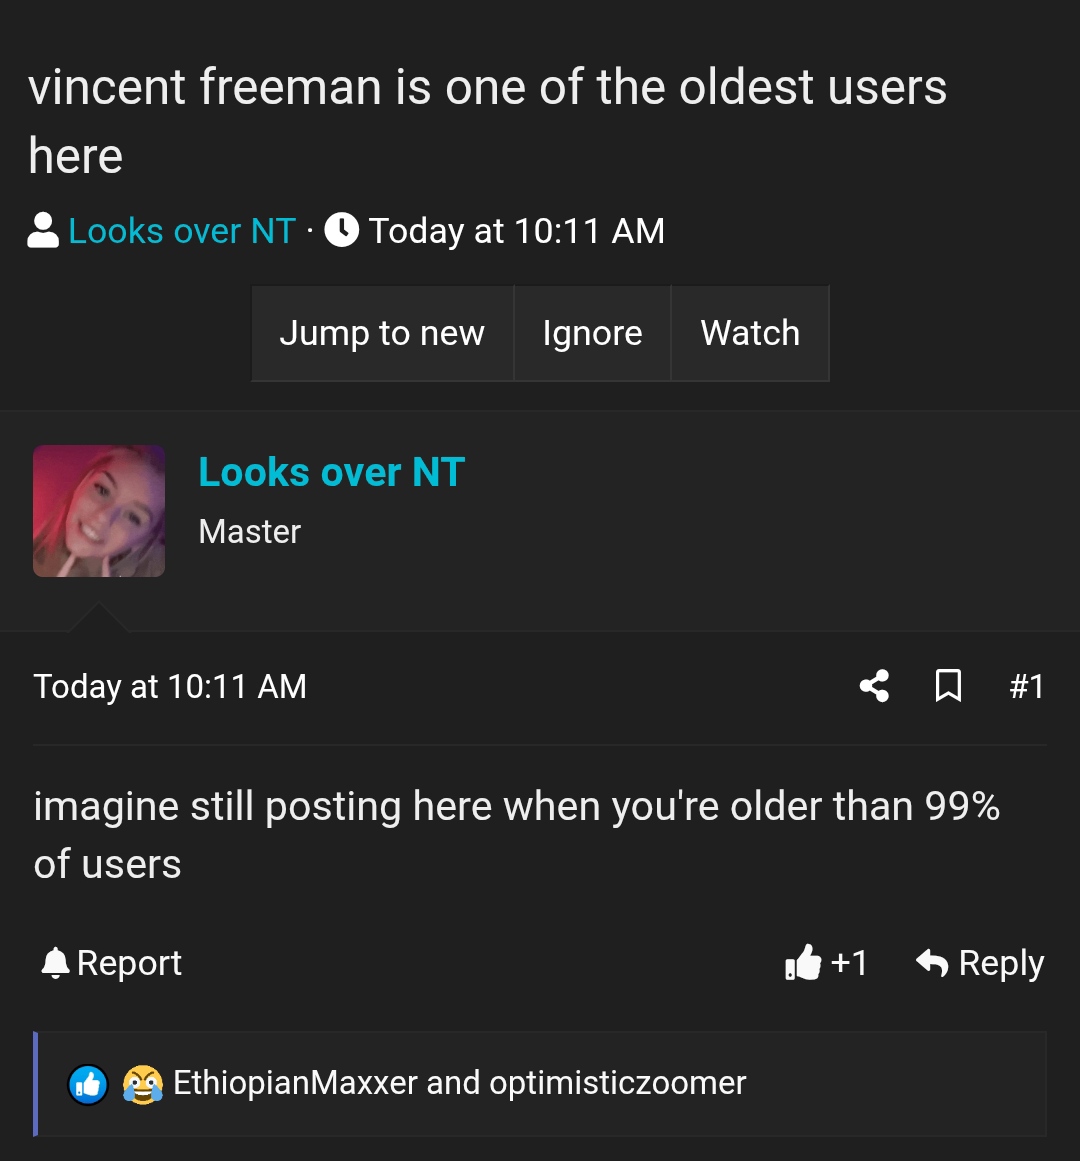Open the #1 post permalink

click(x=1027, y=686)
